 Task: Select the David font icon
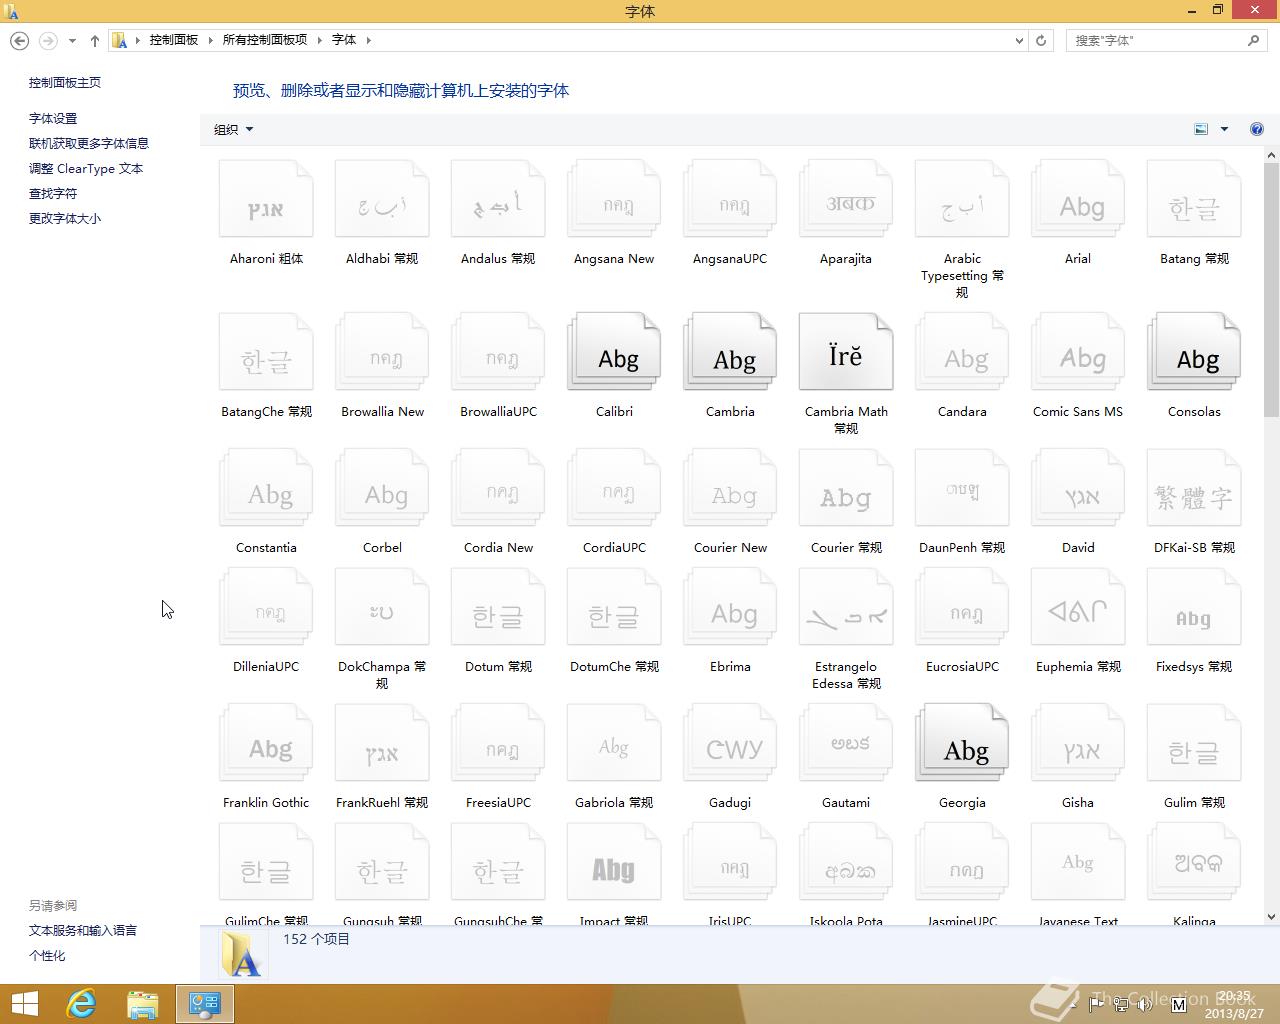pos(1078,488)
